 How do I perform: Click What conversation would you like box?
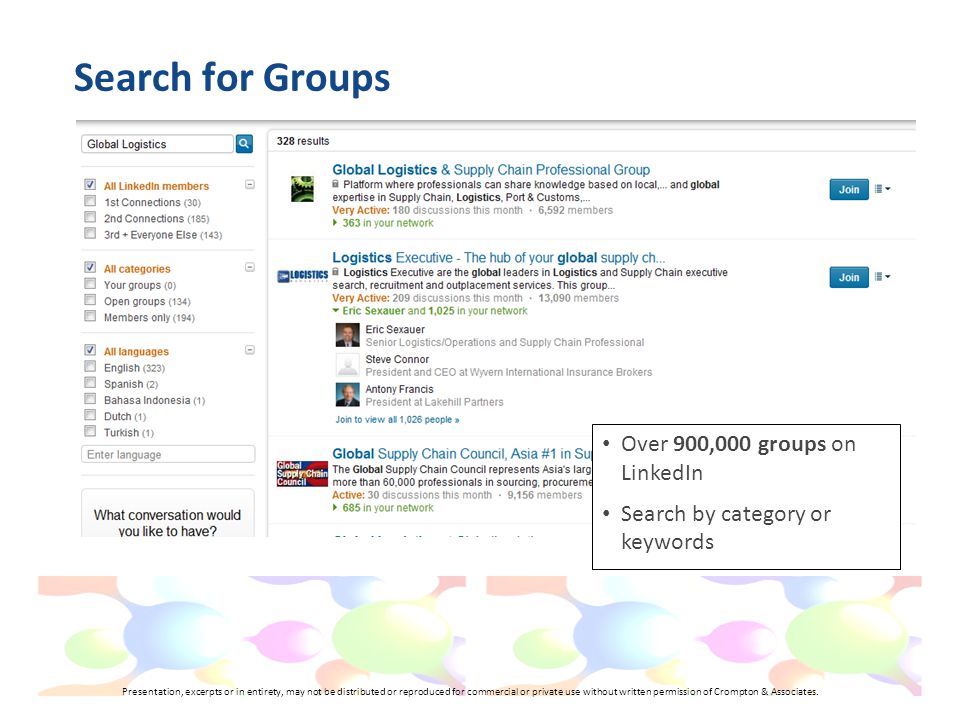pyautogui.click(x=168, y=514)
